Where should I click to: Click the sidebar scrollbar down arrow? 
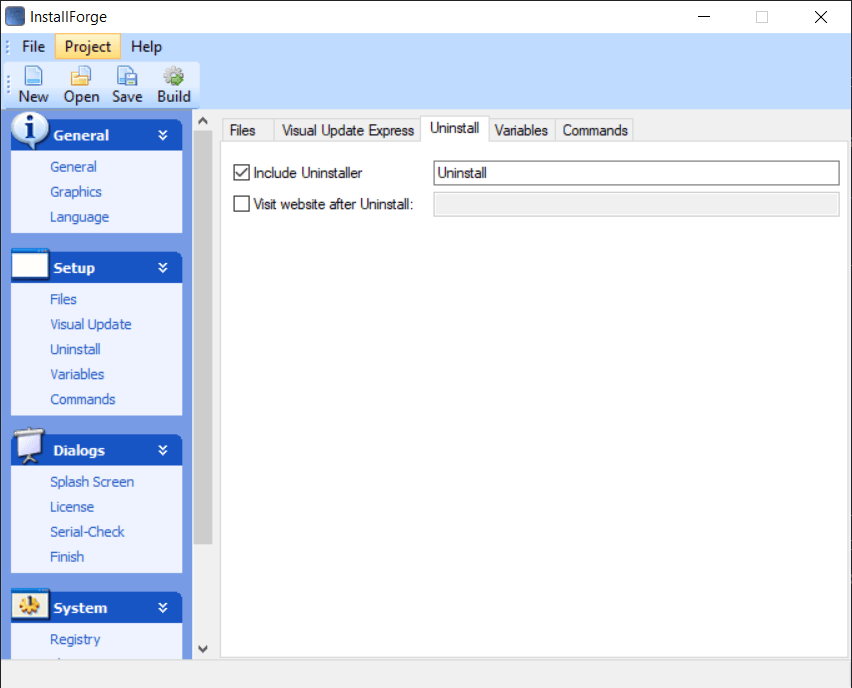coord(203,649)
